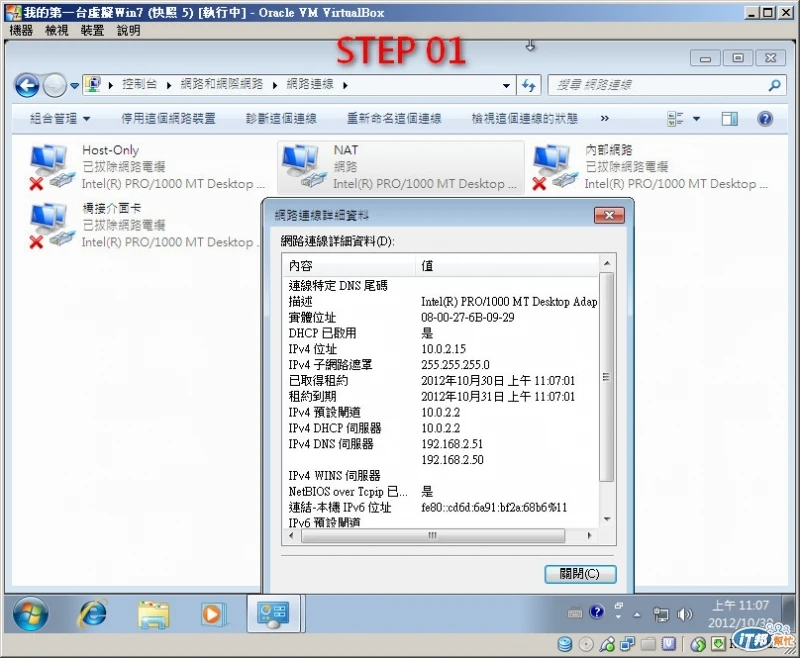Expand the toolbar overflow chevron

[605, 118]
